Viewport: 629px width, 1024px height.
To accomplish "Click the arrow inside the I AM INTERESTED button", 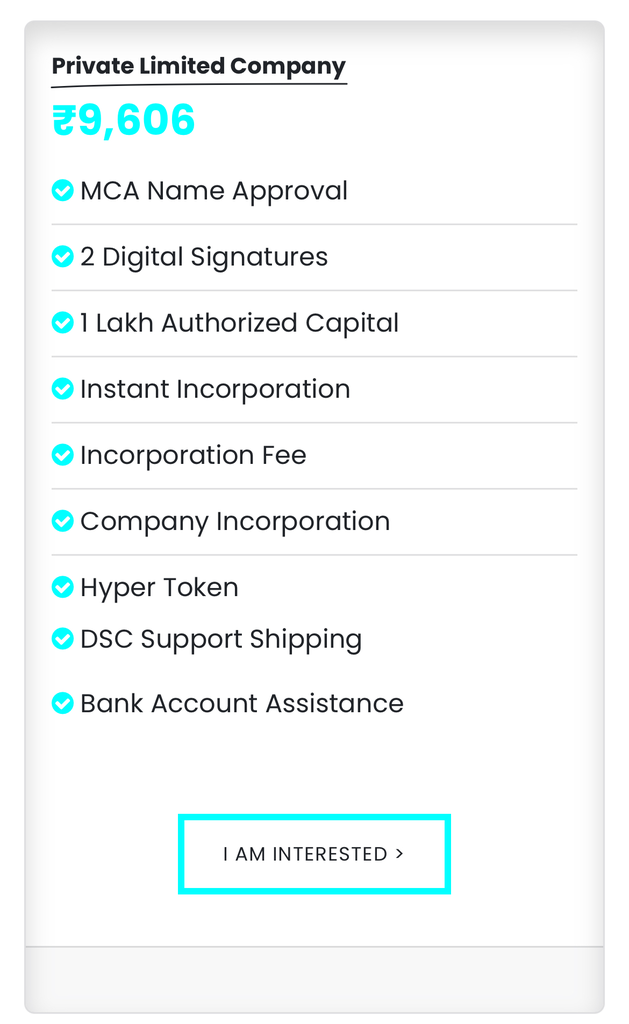I will tap(400, 854).
